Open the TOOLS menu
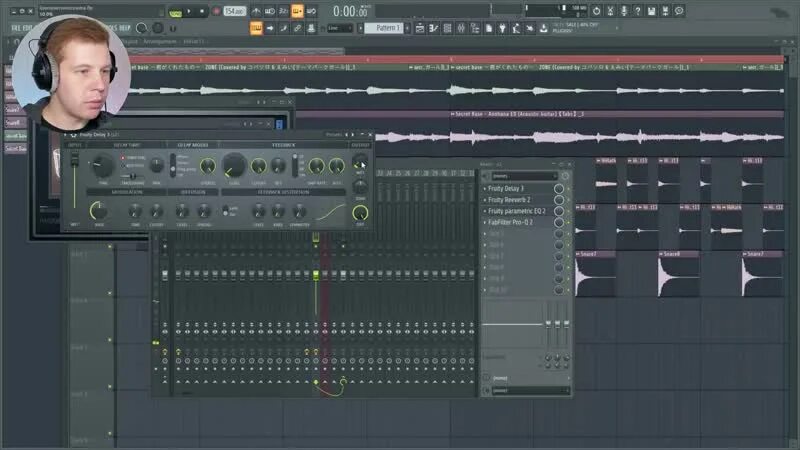This screenshot has width=800, height=450. (111, 28)
